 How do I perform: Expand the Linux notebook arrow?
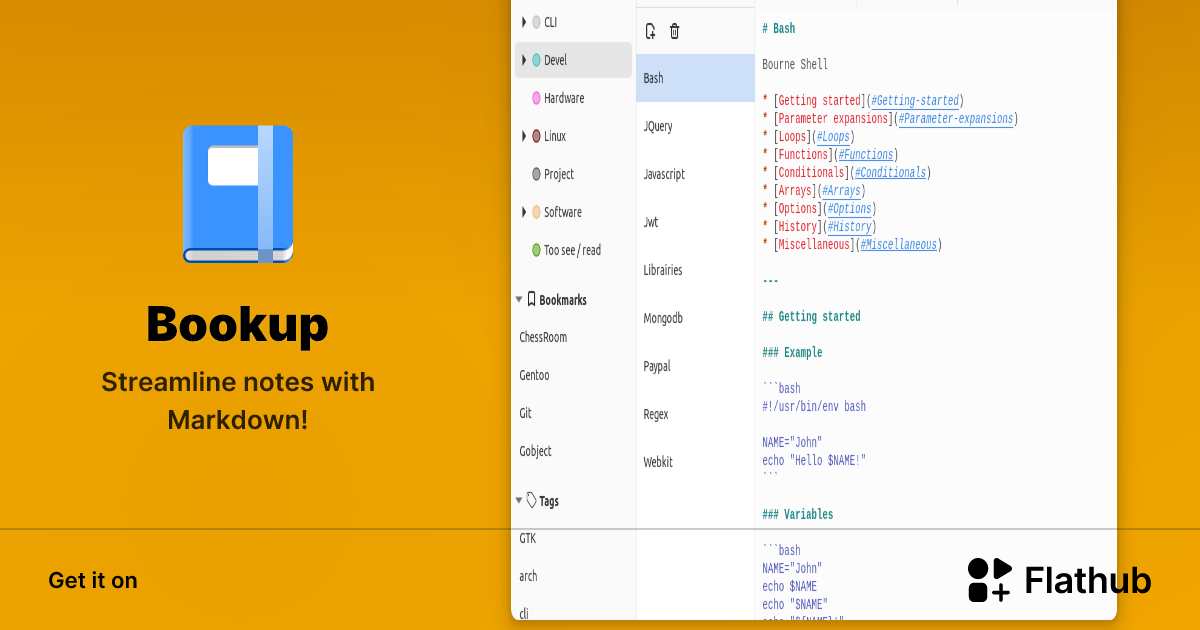523,136
